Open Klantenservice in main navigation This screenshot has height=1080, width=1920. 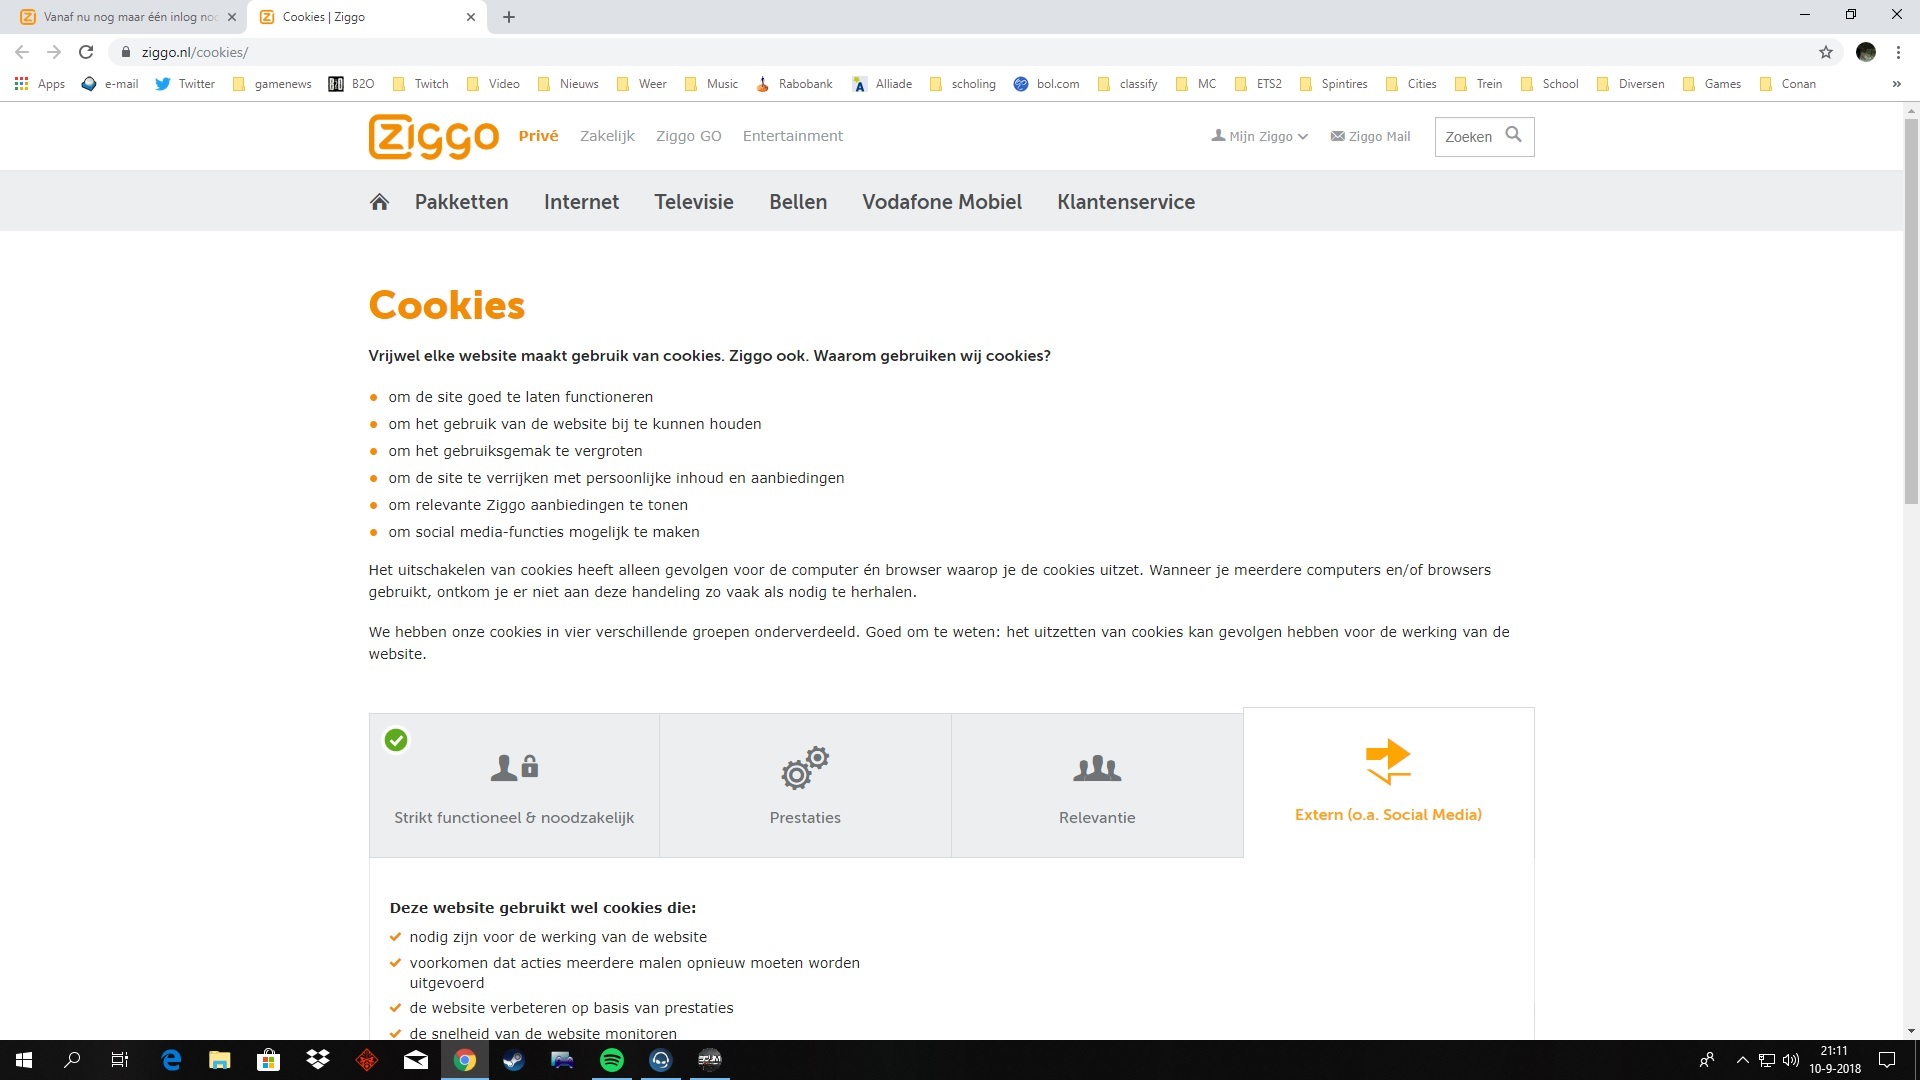point(1126,202)
